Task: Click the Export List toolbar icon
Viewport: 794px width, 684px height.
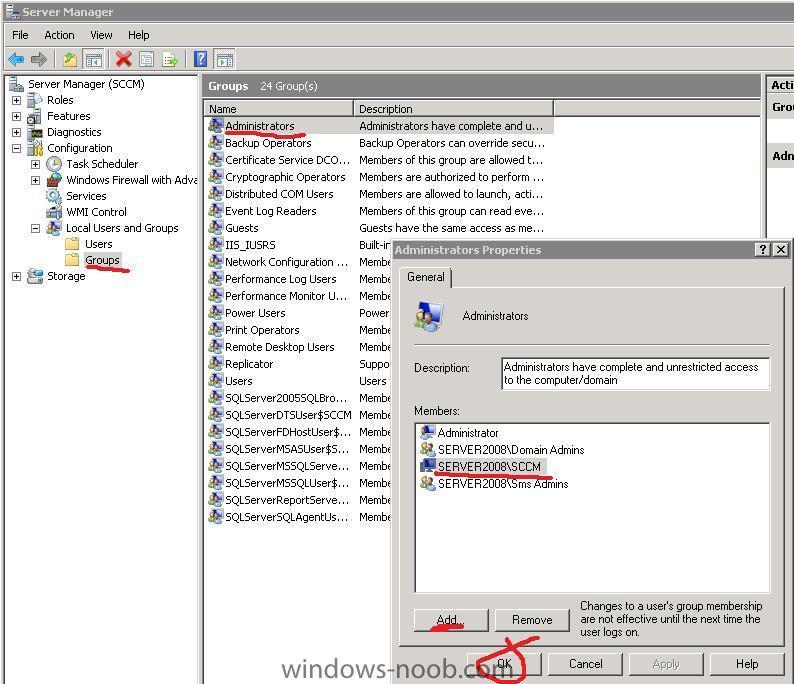Action: pos(170,60)
